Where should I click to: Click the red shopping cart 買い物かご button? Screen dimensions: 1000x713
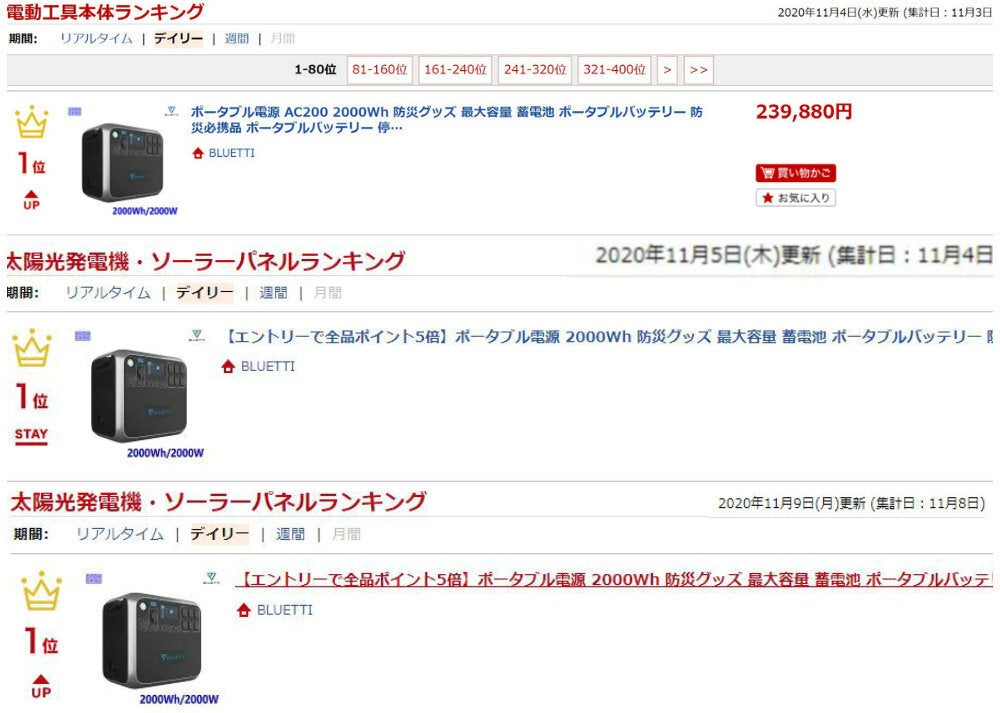click(795, 173)
